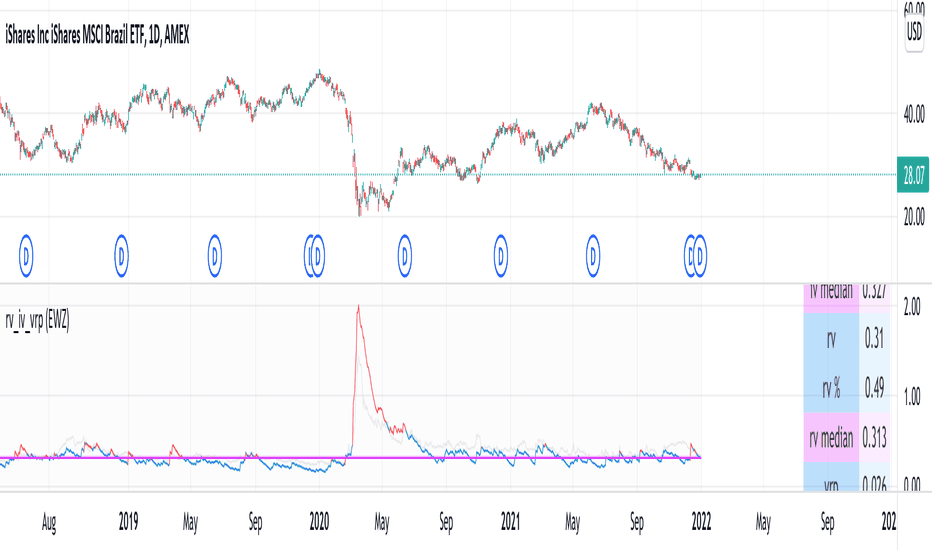932x550 pixels.
Task: Select the dividend marker just before 2021
Action: (500, 256)
